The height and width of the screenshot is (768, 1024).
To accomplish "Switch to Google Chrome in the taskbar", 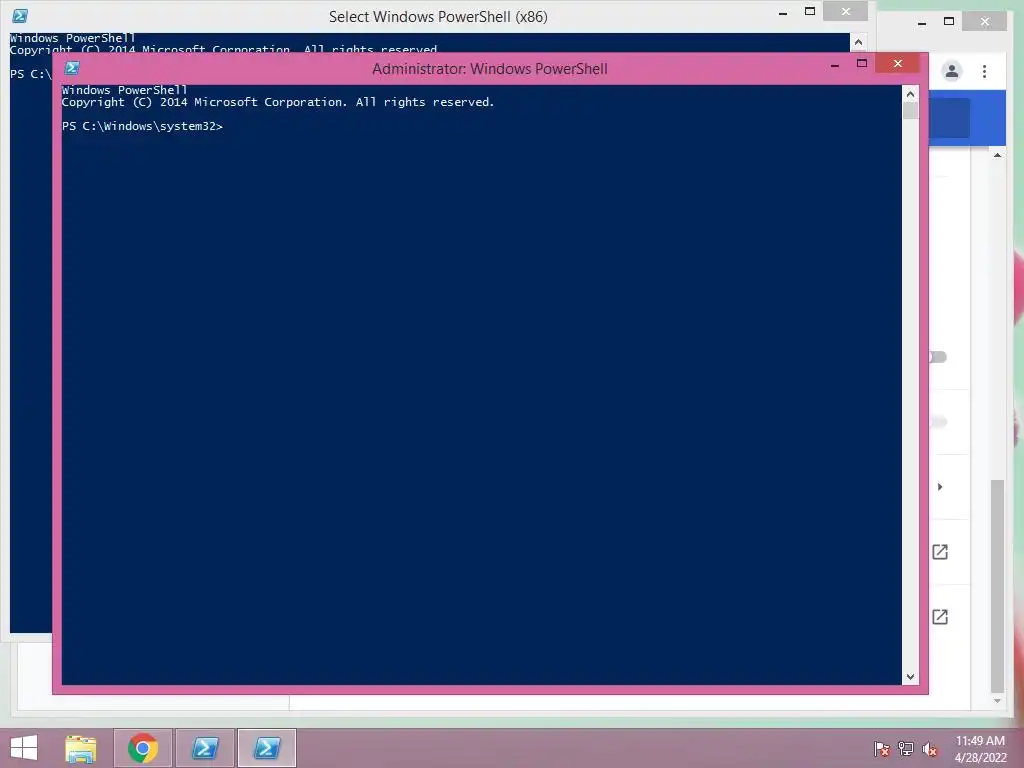I will pos(143,748).
